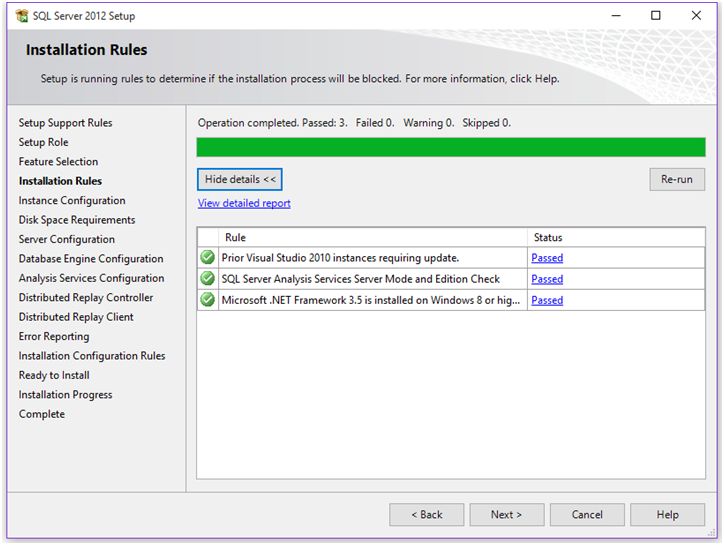The width and height of the screenshot is (724, 545).
Task: Open Passed status for .NET Framework 3.5 rule
Action: (547, 300)
